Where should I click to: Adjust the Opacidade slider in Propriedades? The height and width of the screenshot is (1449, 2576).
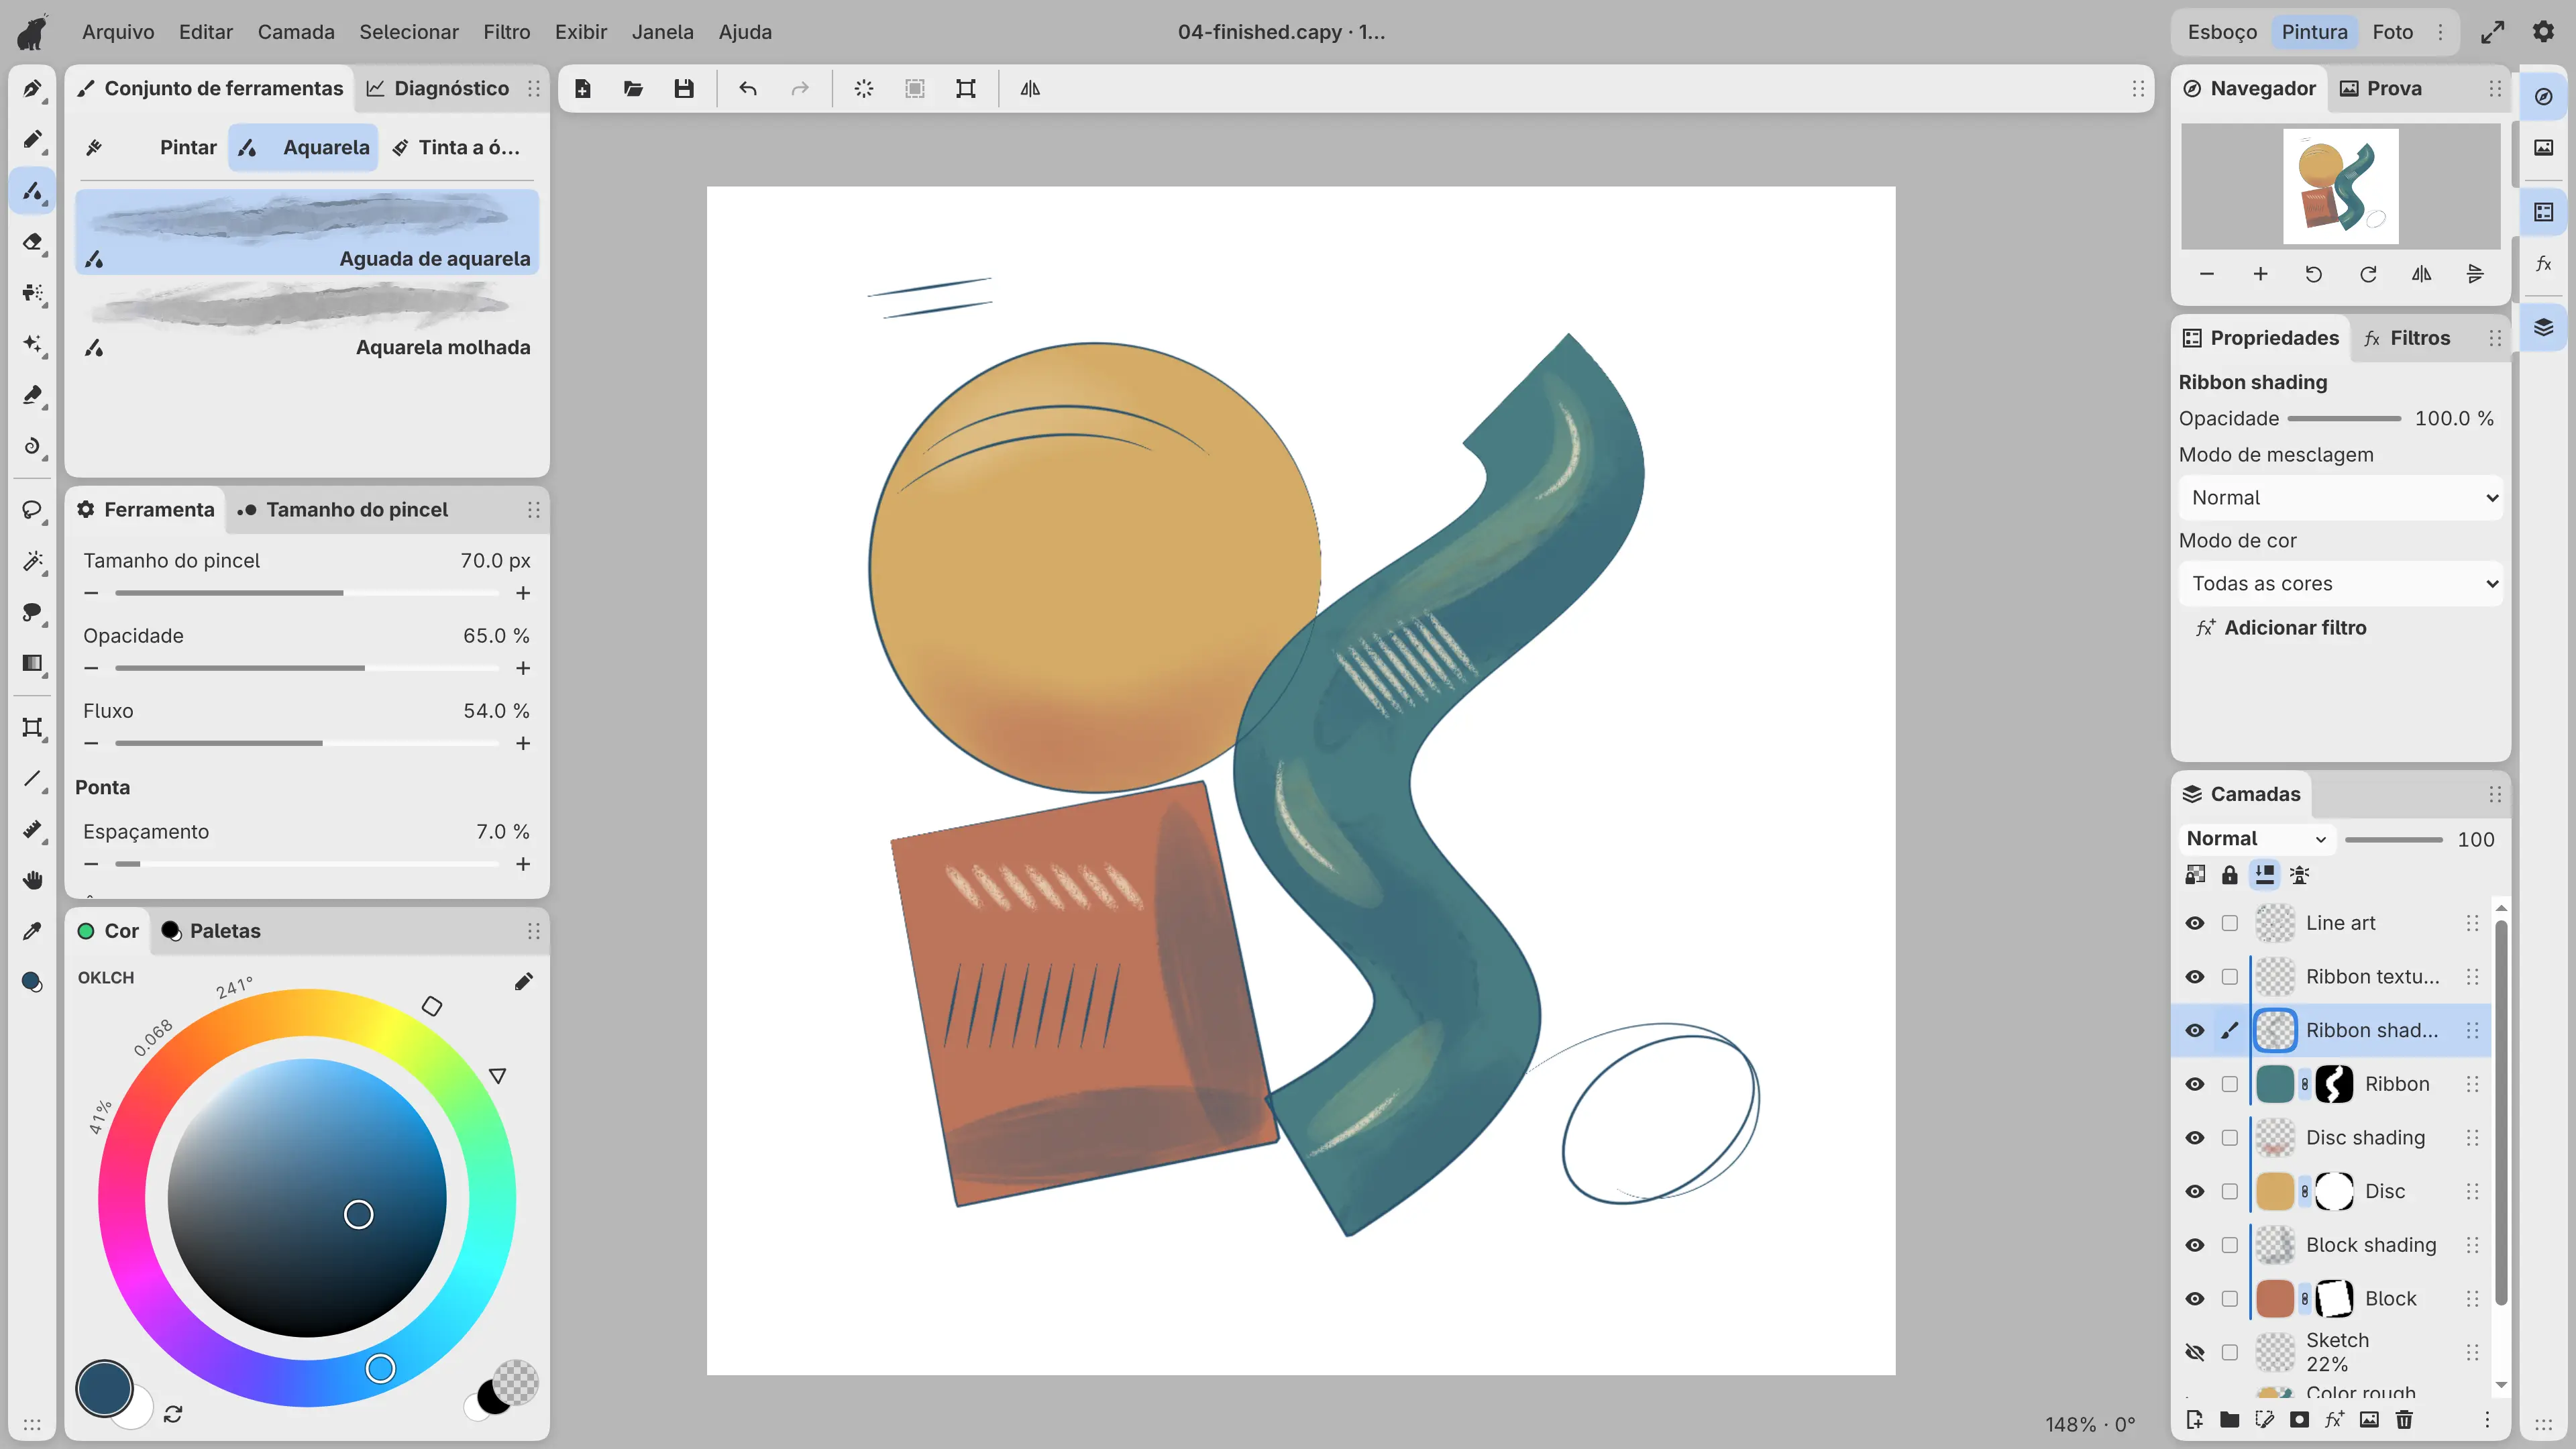pos(2344,419)
